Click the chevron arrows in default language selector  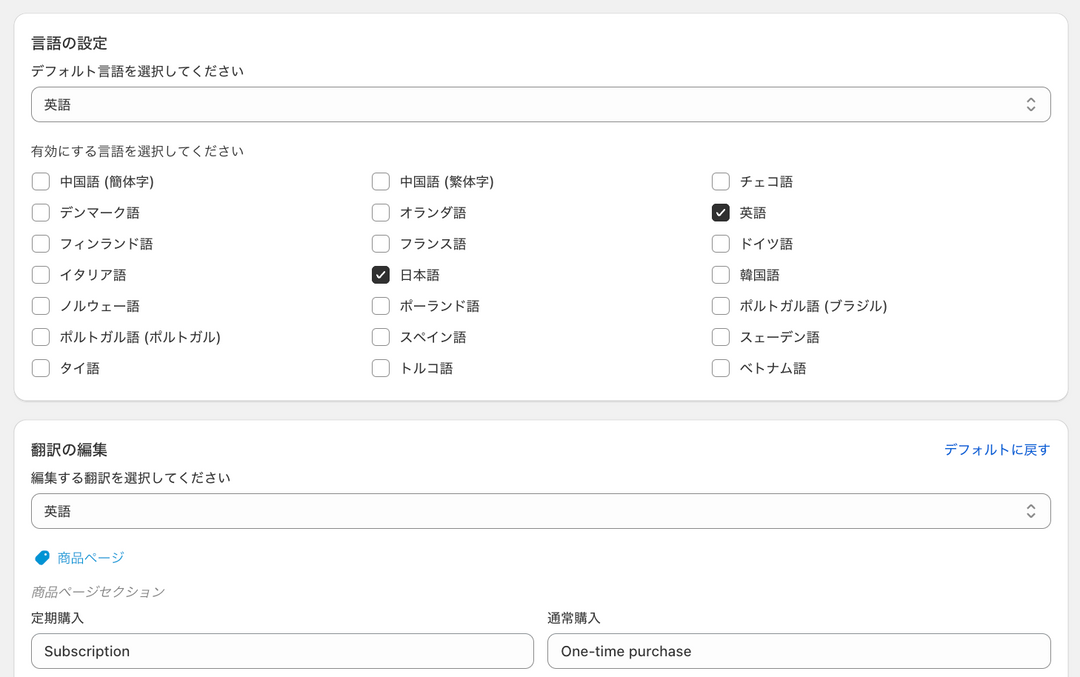(x=1030, y=105)
